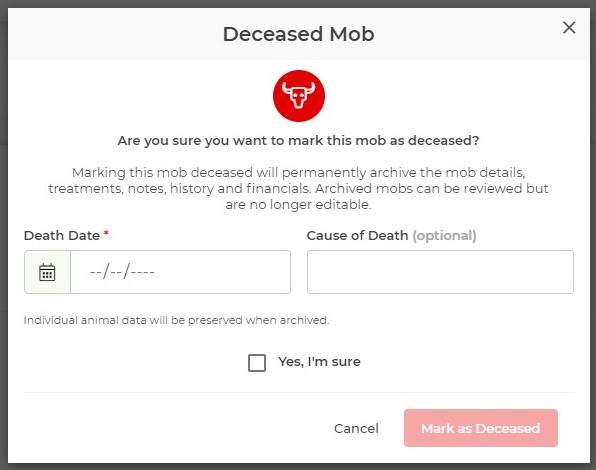Click the red bull skull icon
The width and height of the screenshot is (596, 470).
point(299,96)
